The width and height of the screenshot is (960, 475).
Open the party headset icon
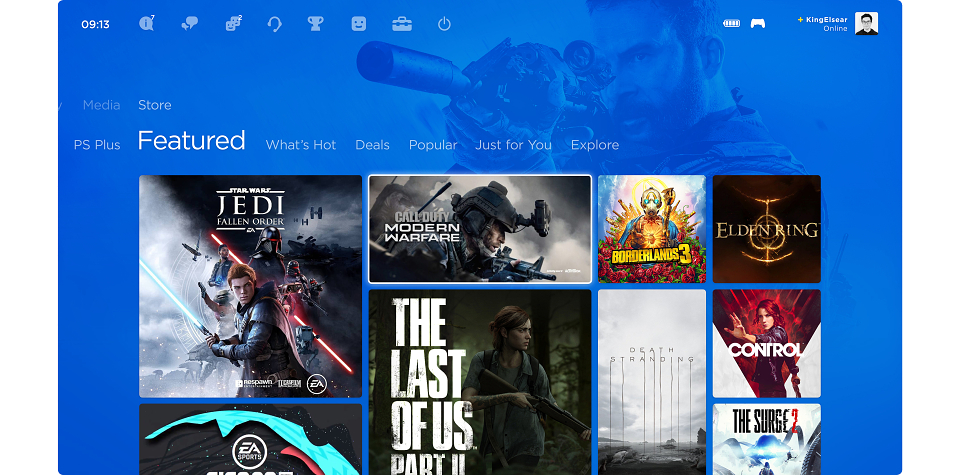[x=275, y=24]
